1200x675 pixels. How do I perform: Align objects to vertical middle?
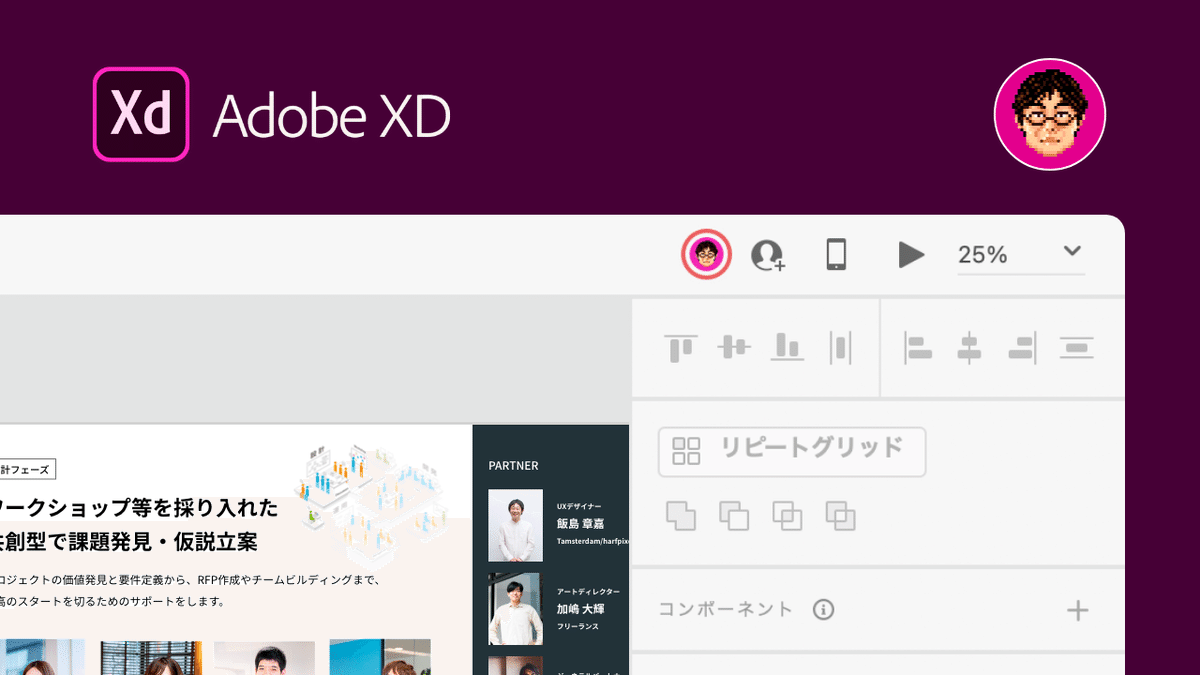(x=734, y=348)
